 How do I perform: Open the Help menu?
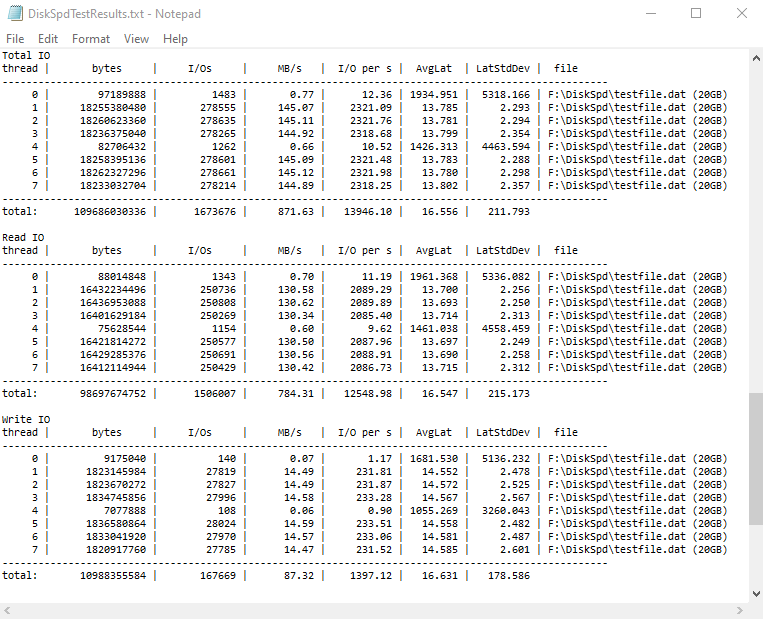click(x=175, y=39)
